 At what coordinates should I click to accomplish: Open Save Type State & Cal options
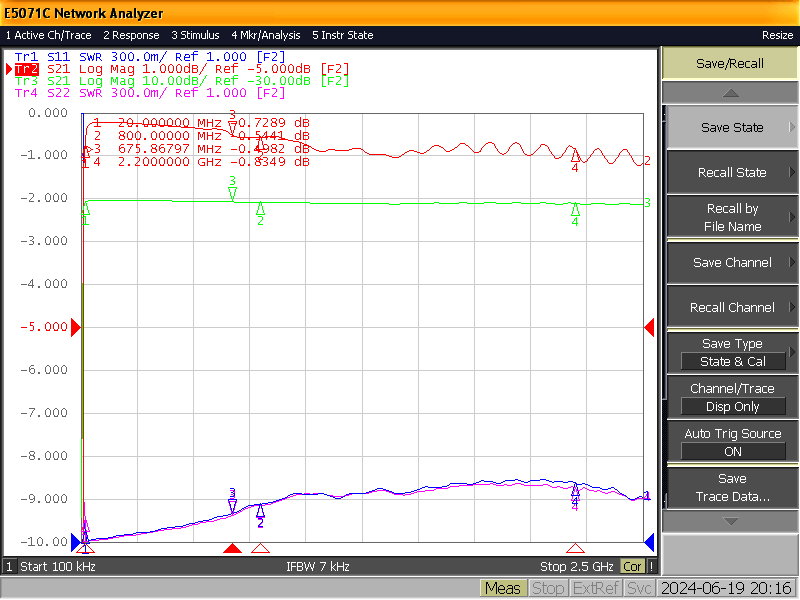pos(732,352)
